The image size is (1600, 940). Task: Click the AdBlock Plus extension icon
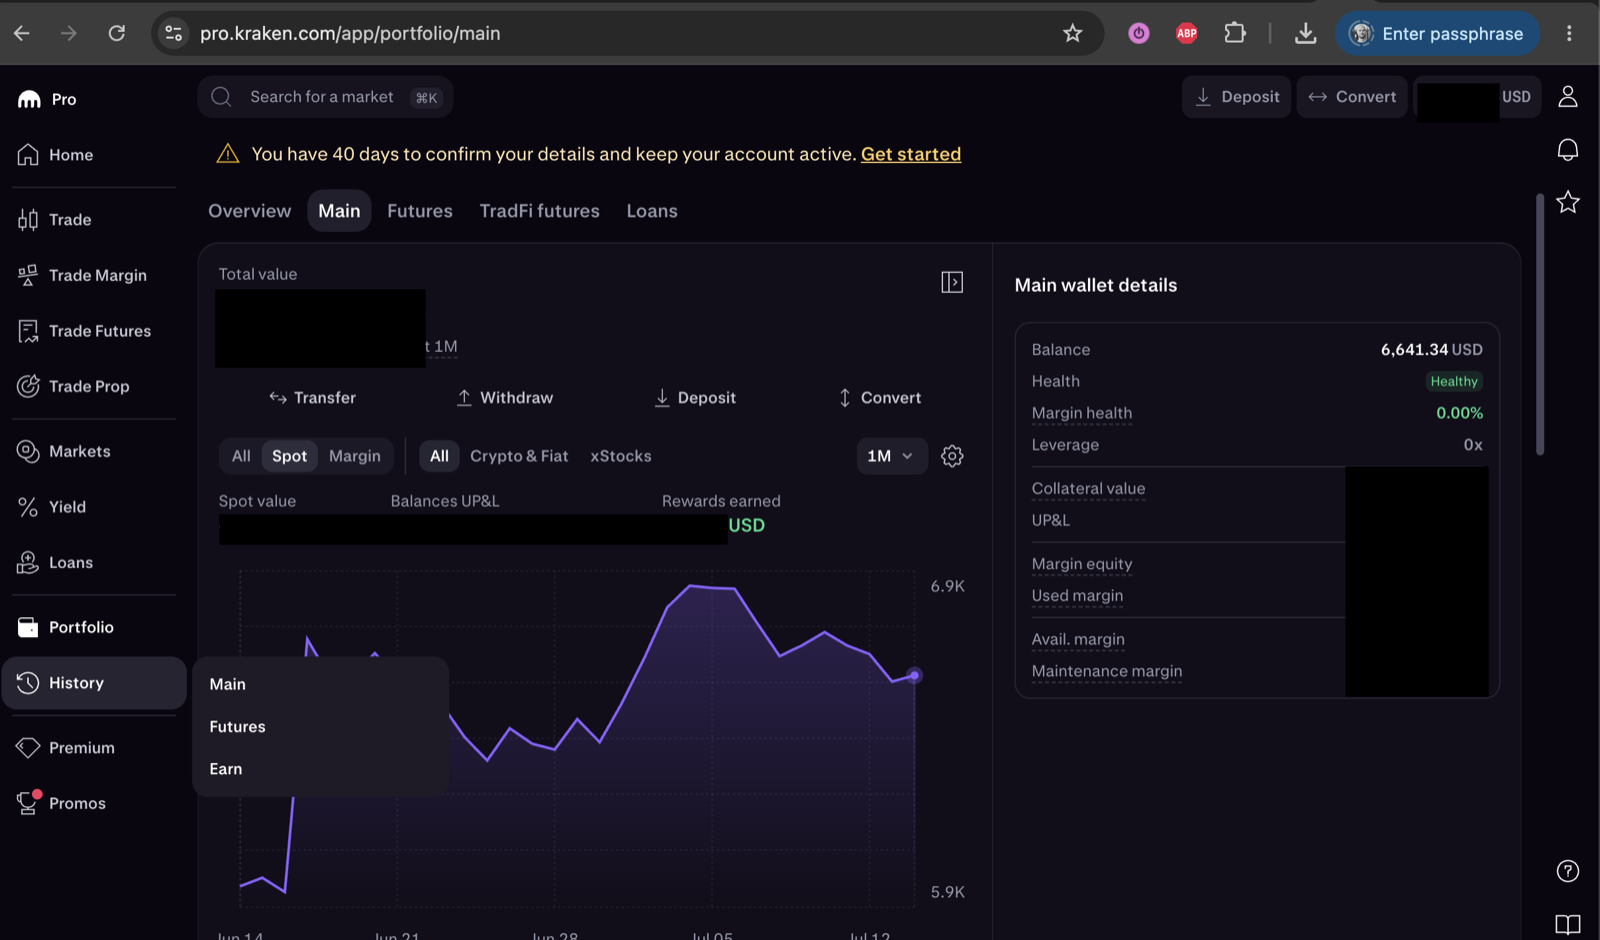(1187, 33)
